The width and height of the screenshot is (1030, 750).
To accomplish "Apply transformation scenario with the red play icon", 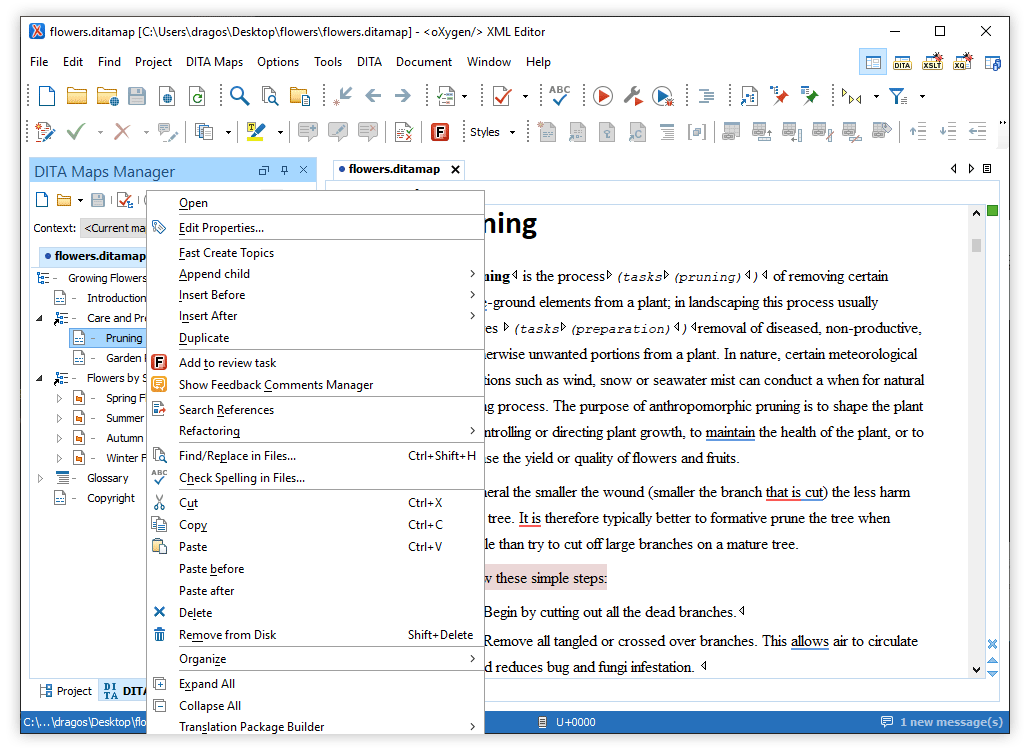I will coord(602,97).
